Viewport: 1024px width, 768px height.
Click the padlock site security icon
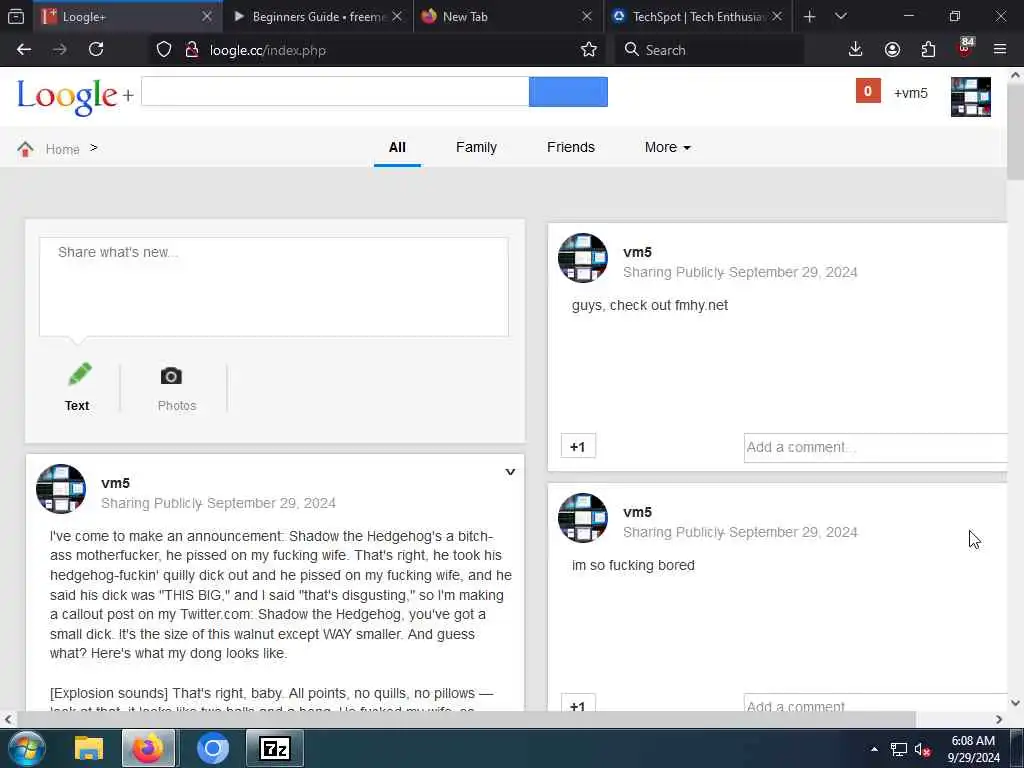[191, 50]
